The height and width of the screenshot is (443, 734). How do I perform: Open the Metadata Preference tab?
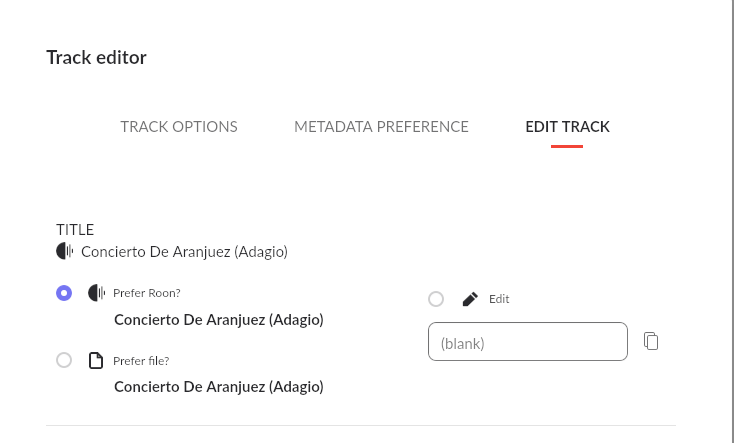pos(381,127)
